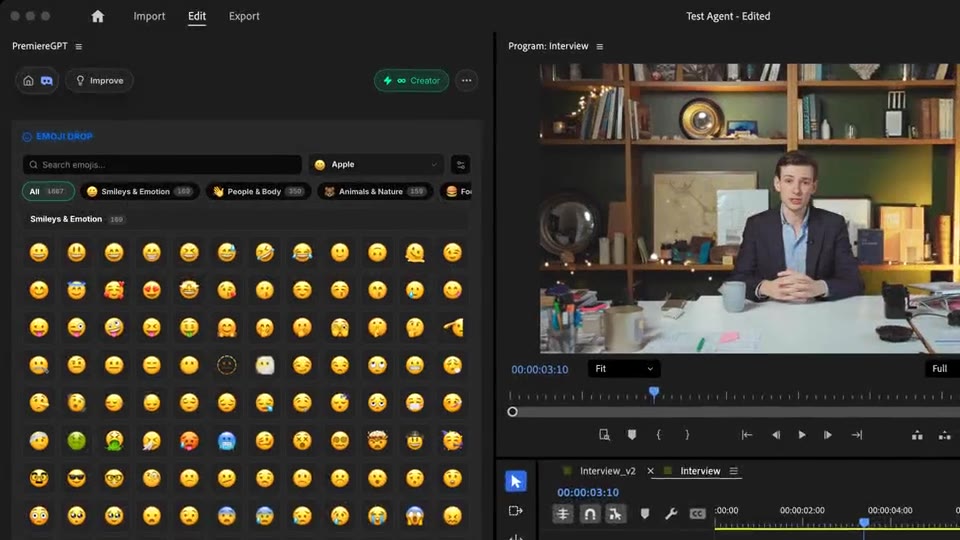
Task: Open the Discord icon in PremiereGPT
Action: tap(47, 80)
